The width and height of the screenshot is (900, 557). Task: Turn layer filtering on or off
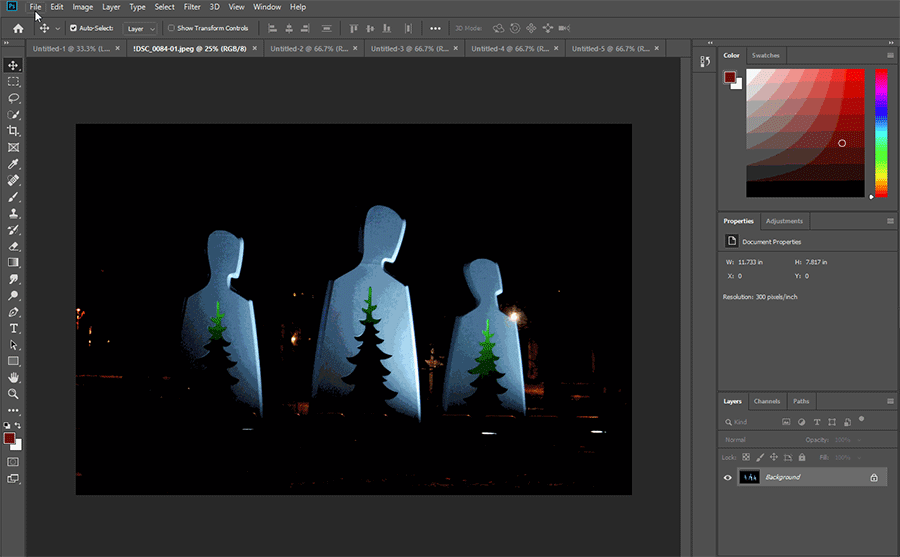tap(862, 419)
